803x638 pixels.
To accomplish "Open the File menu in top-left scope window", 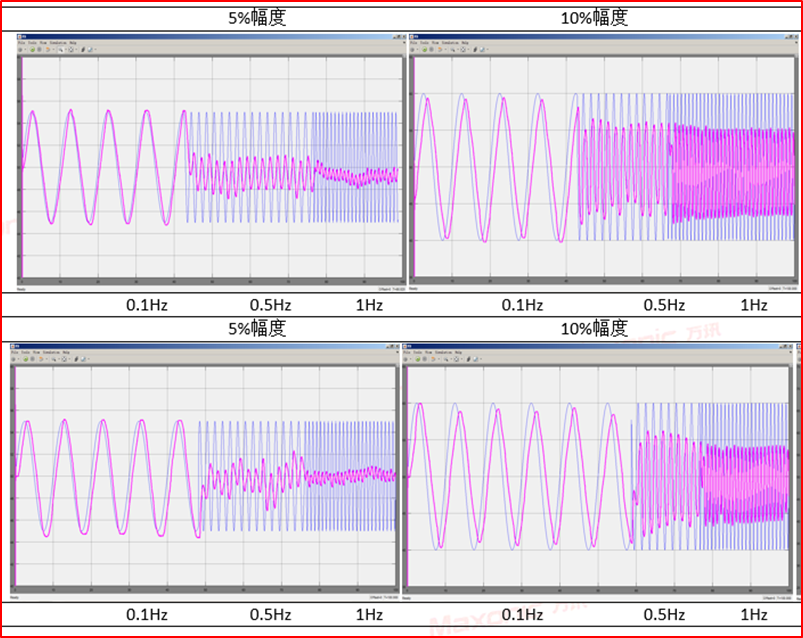I will (21, 43).
